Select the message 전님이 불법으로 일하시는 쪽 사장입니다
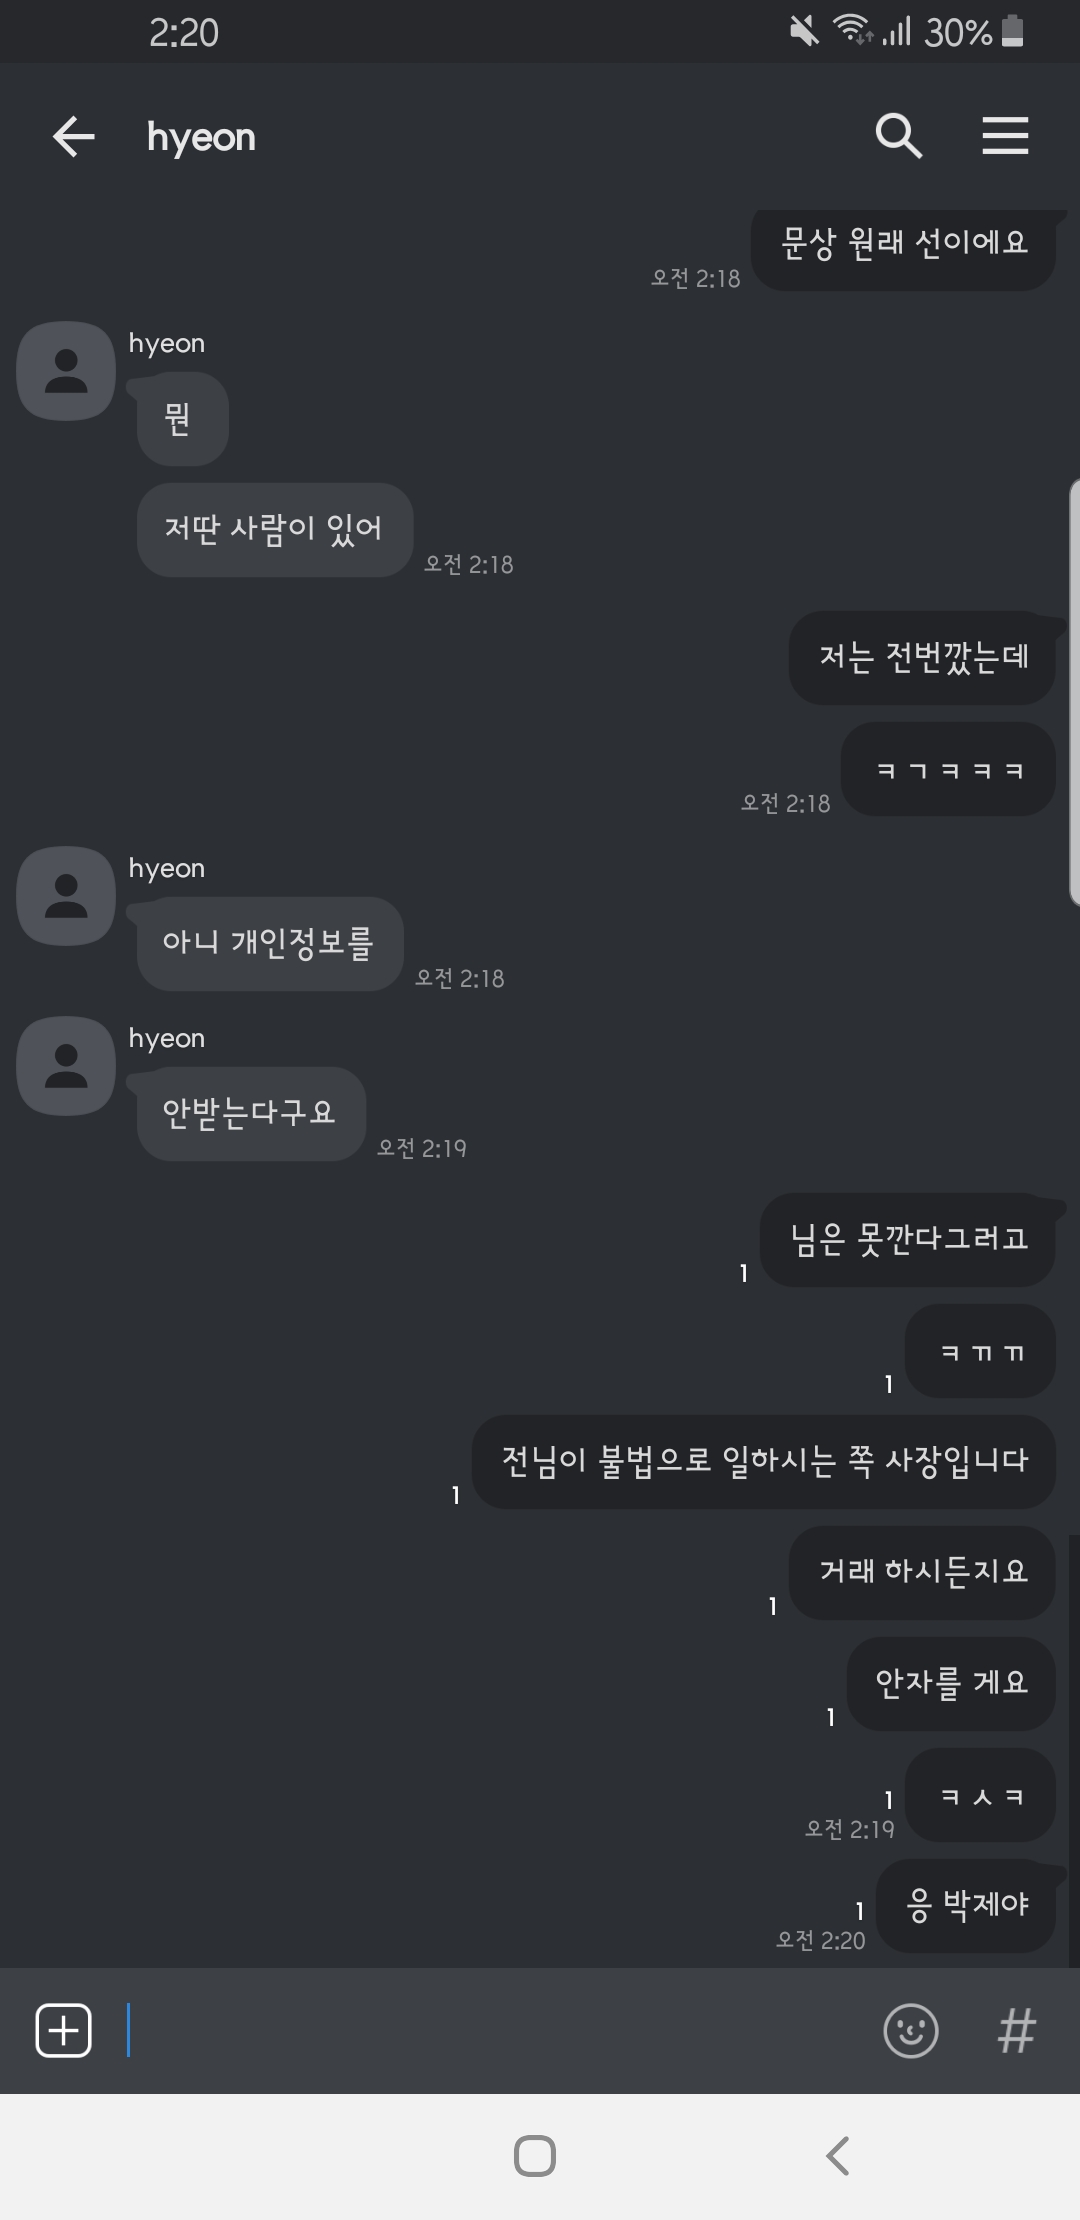1080x2220 pixels. (764, 1461)
